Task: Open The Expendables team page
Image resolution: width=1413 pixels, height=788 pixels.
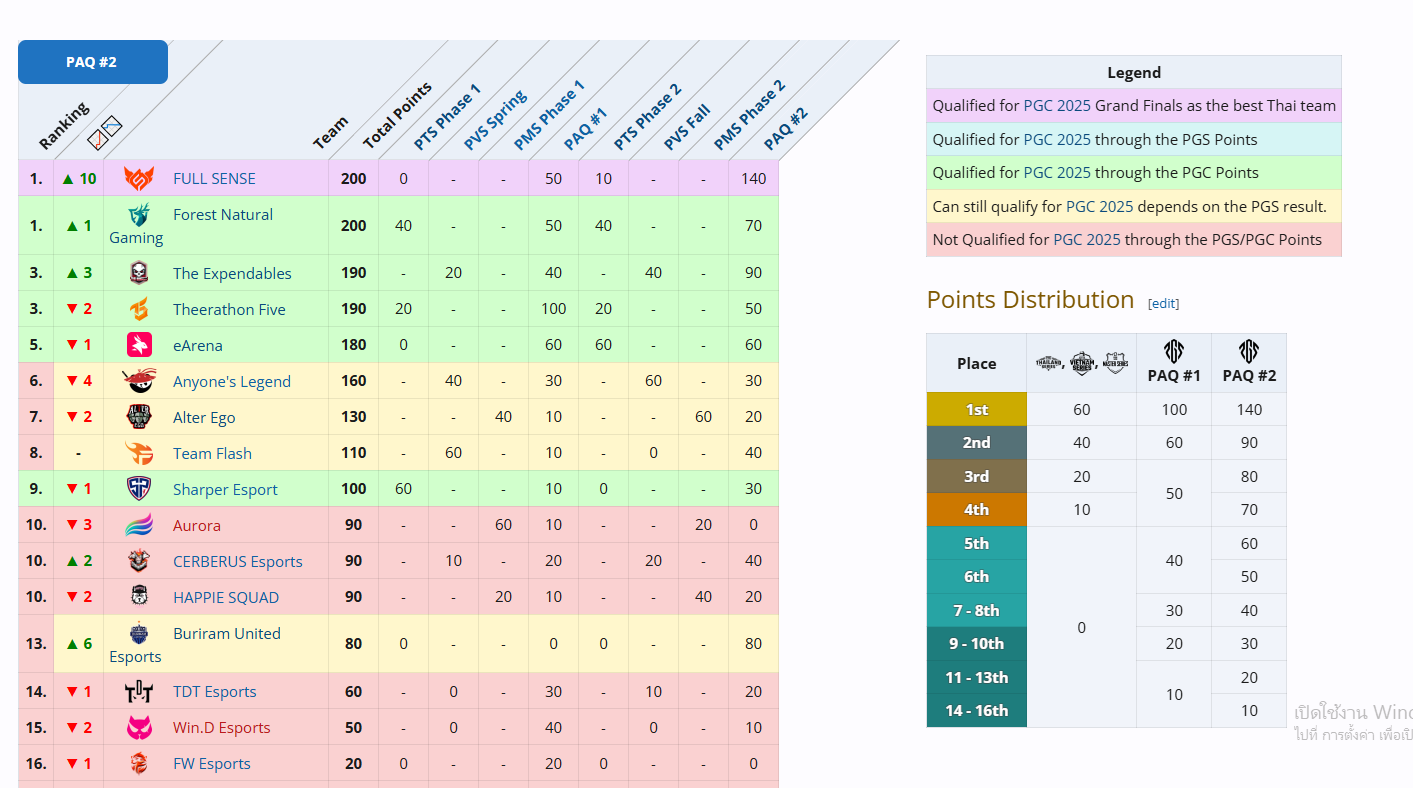Action: point(232,273)
